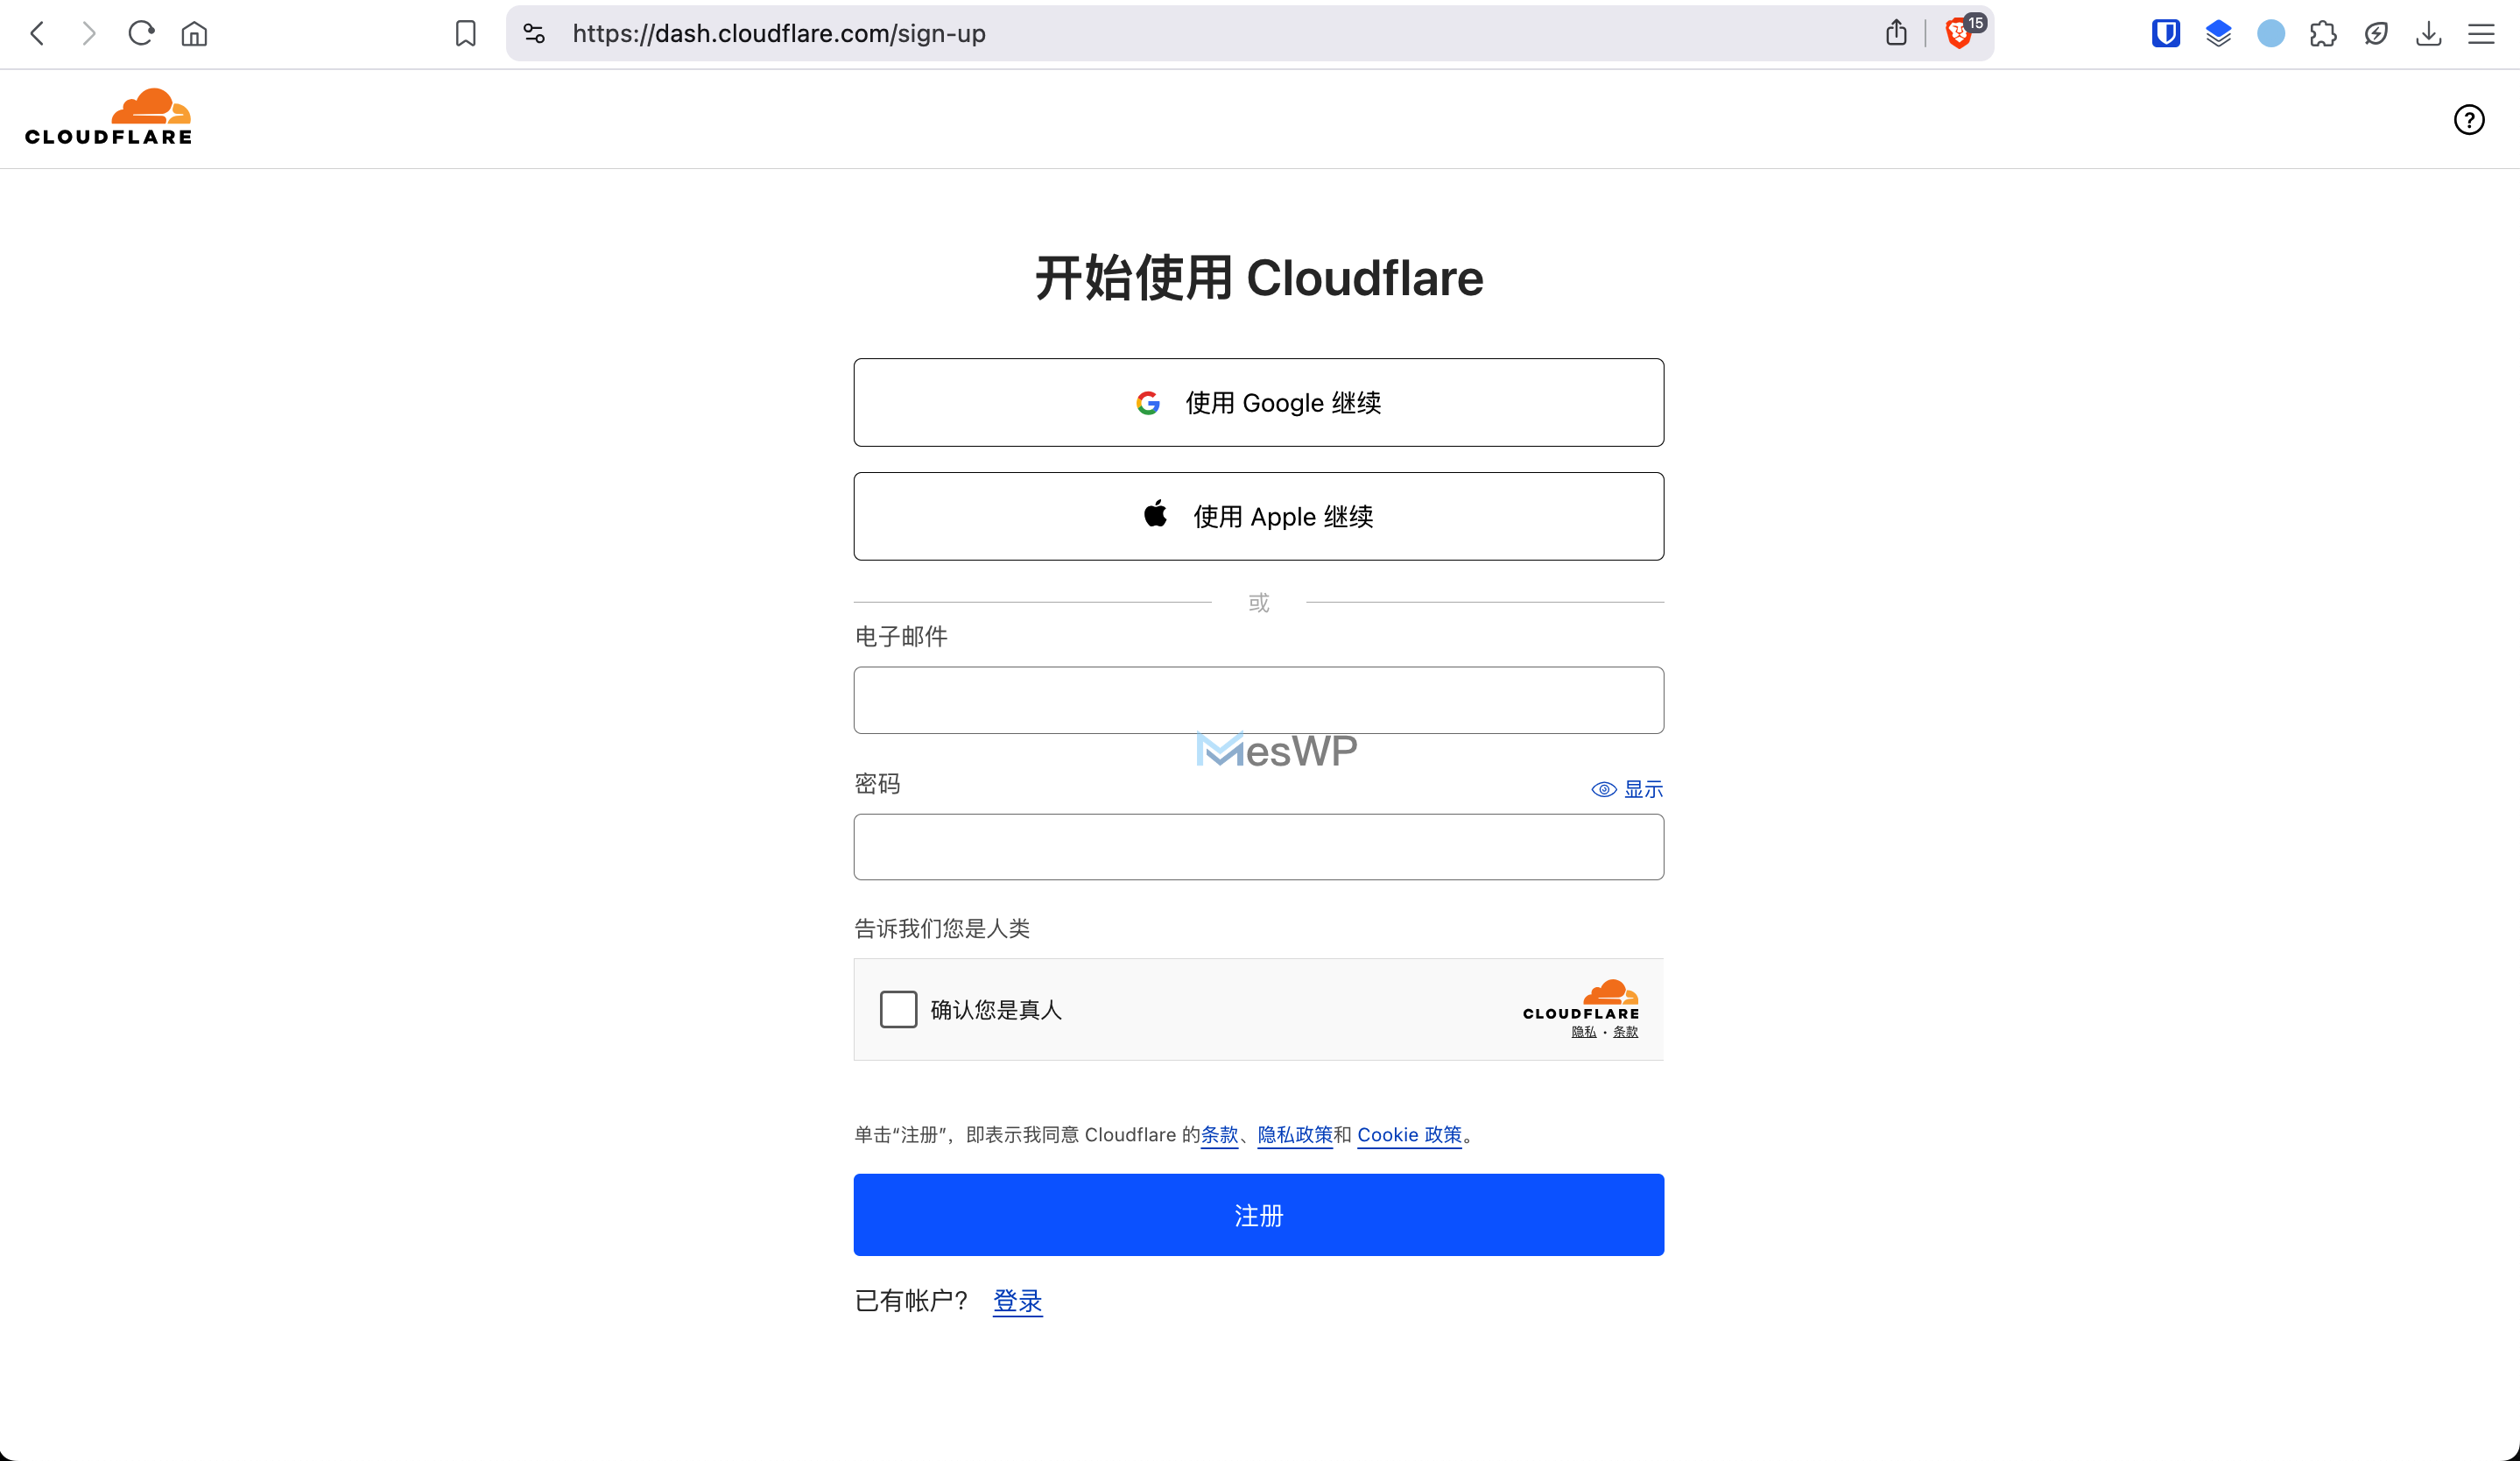Open the 条款 terms link in agreement text

pos(1219,1135)
